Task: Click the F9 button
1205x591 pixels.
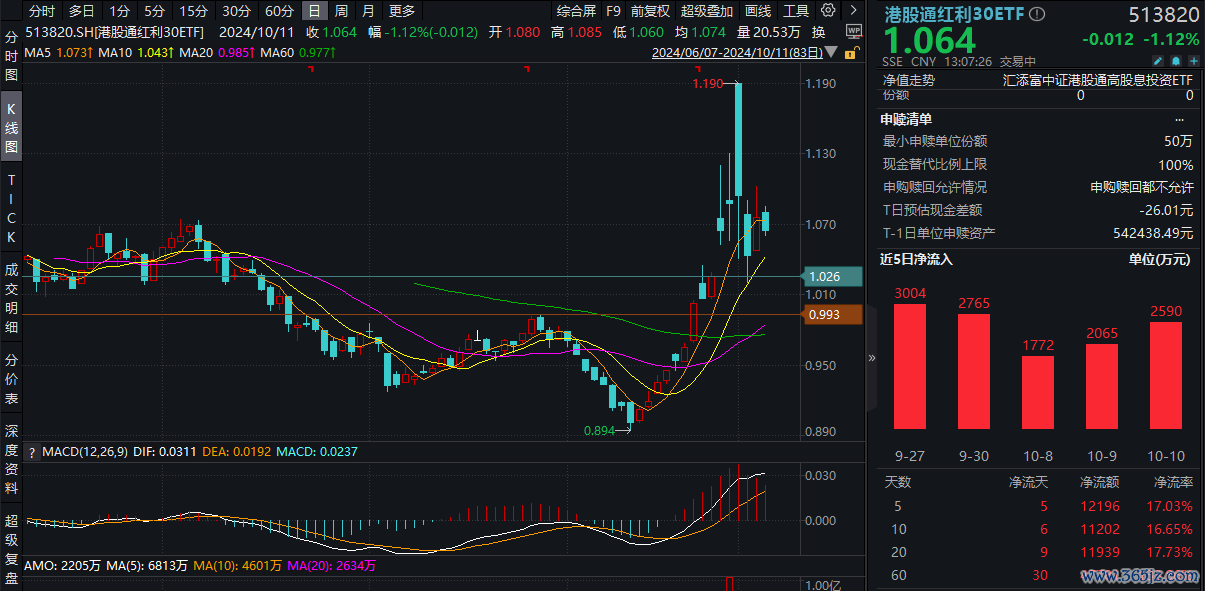Action: [613, 11]
